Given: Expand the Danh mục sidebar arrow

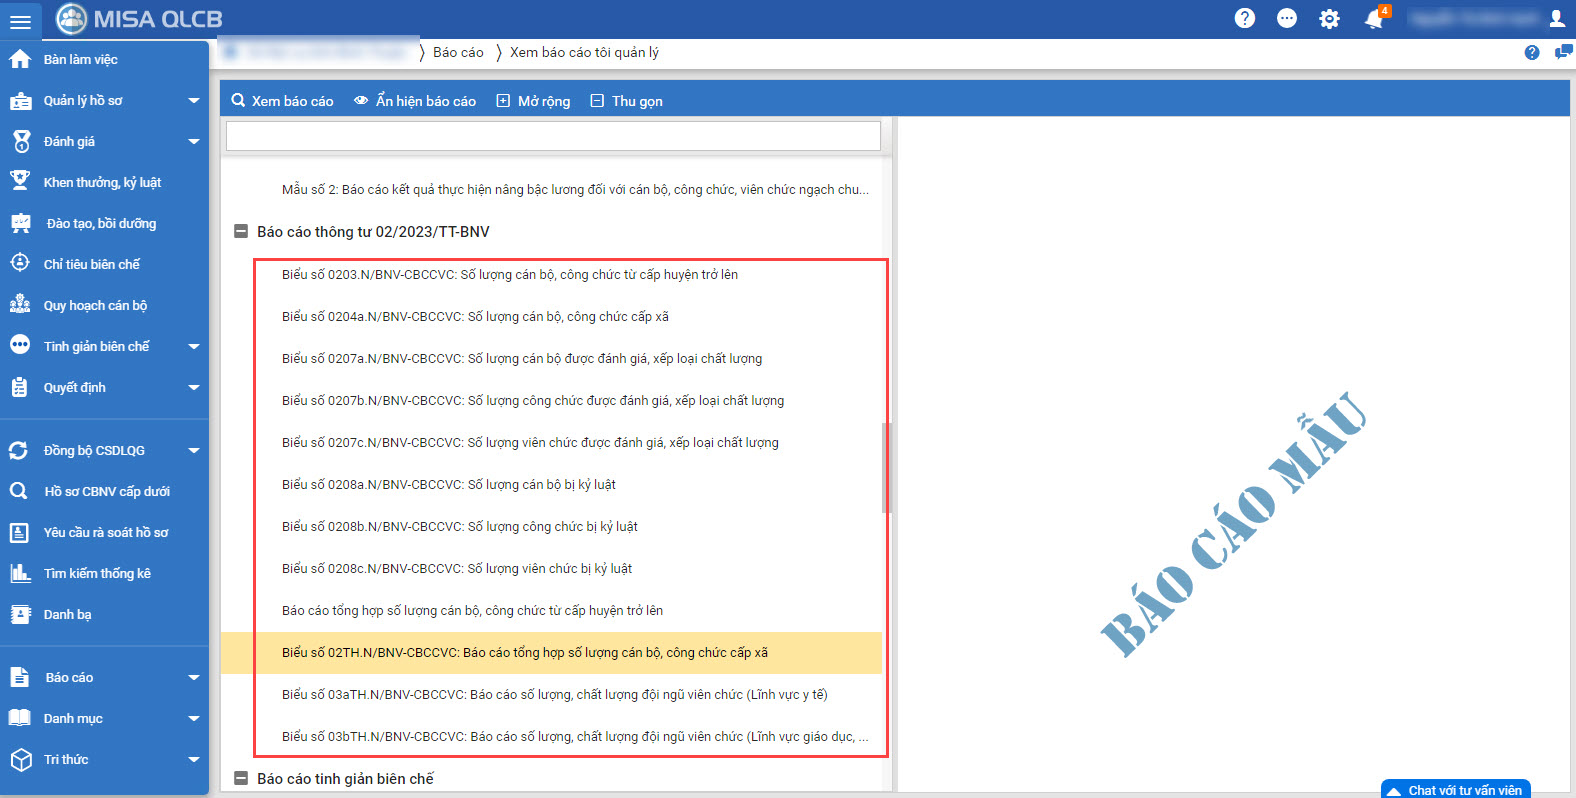Looking at the screenshot, I should pos(194,718).
